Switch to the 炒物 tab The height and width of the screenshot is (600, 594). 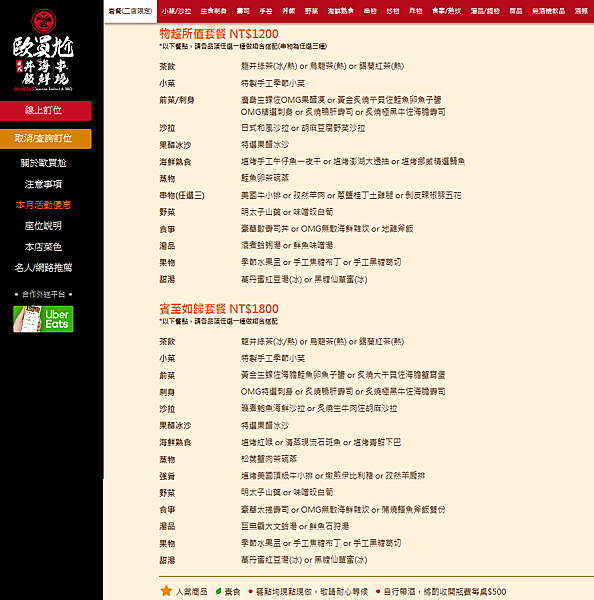pos(393,11)
